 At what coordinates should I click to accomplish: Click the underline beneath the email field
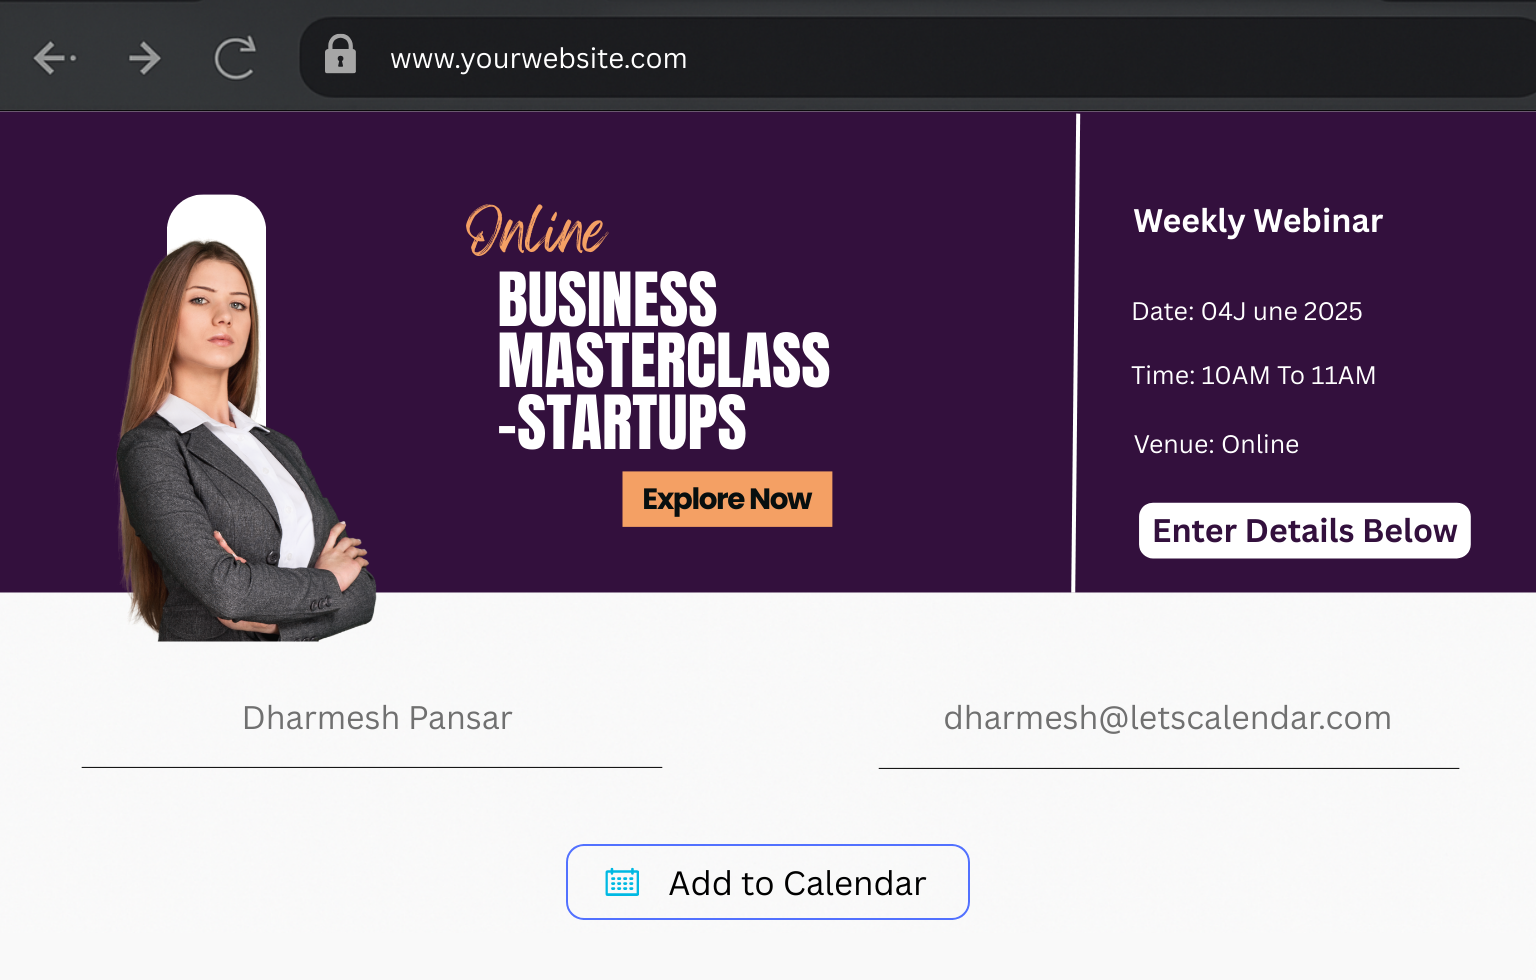[1168, 768]
